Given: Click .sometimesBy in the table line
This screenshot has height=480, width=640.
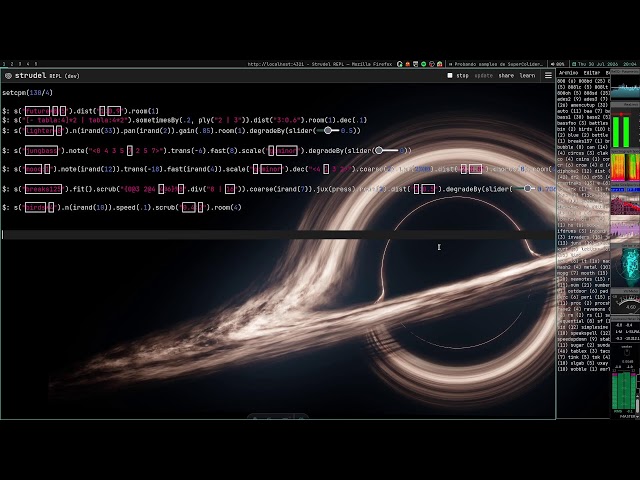Looking at the screenshot, I should coord(156,120).
